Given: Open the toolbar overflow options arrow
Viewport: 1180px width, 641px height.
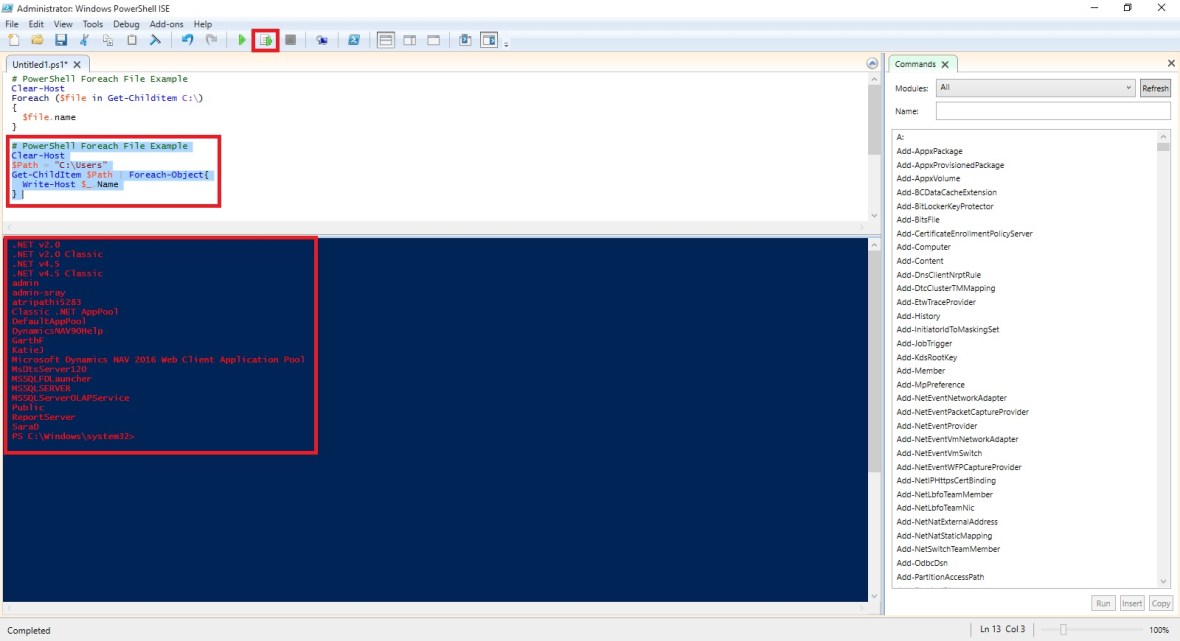Looking at the screenshot, I should 506,44.
